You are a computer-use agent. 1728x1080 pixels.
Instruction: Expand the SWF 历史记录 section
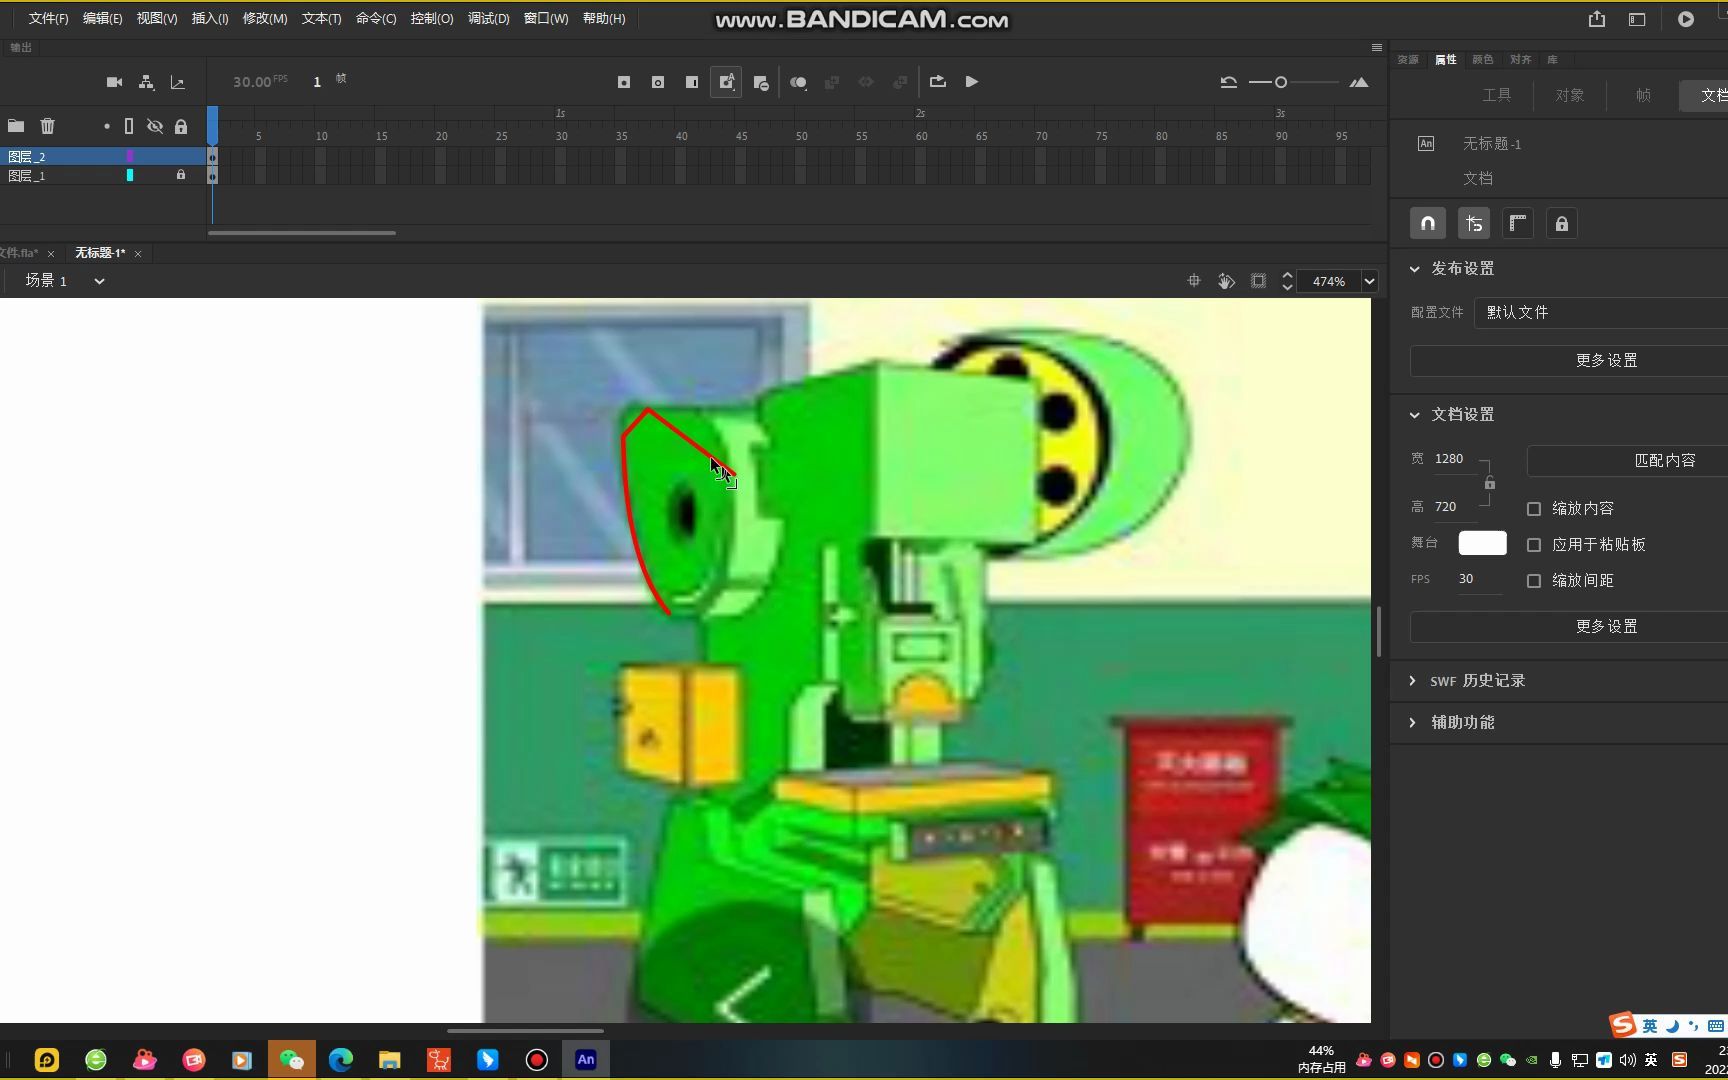point(1413,681)
